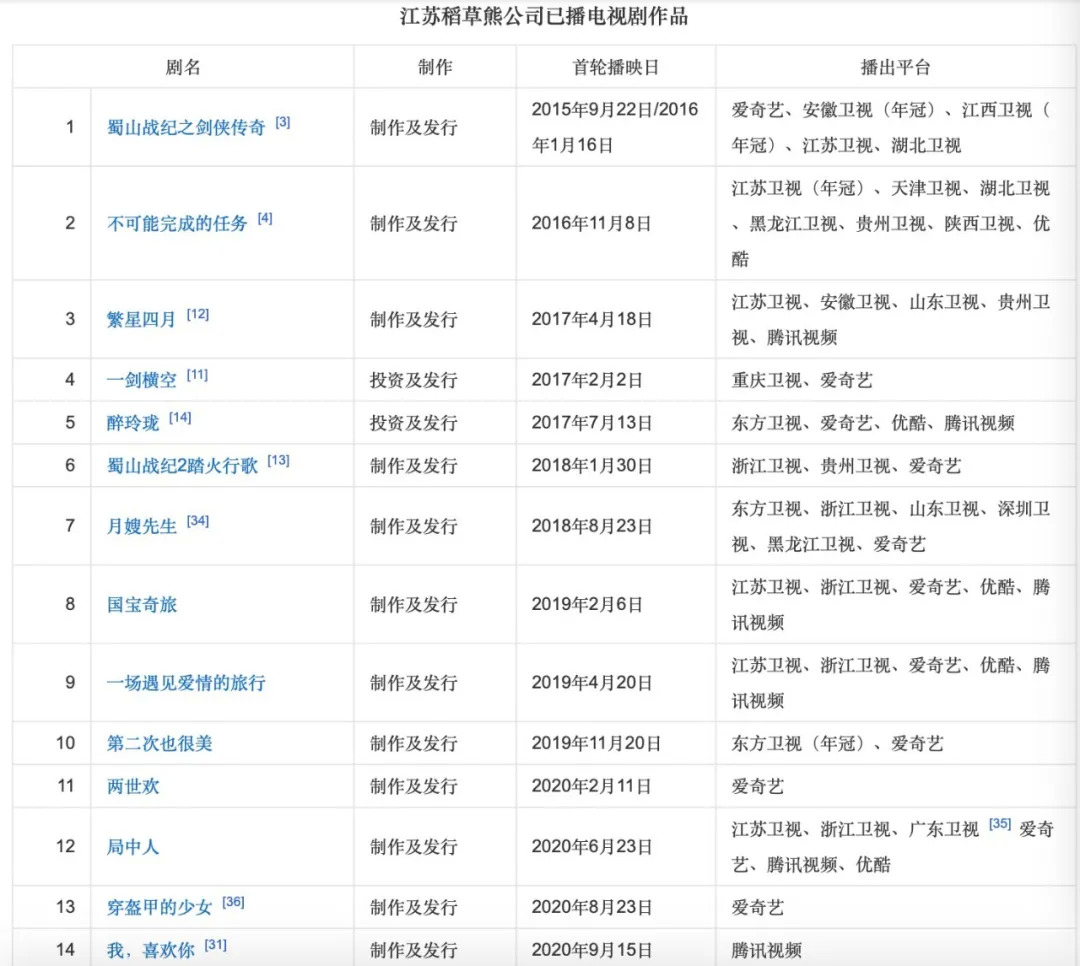The image size is (1080, 966).
Task: Open citation [4] beside 不可能完成的任务
Action: pos(264,219)
